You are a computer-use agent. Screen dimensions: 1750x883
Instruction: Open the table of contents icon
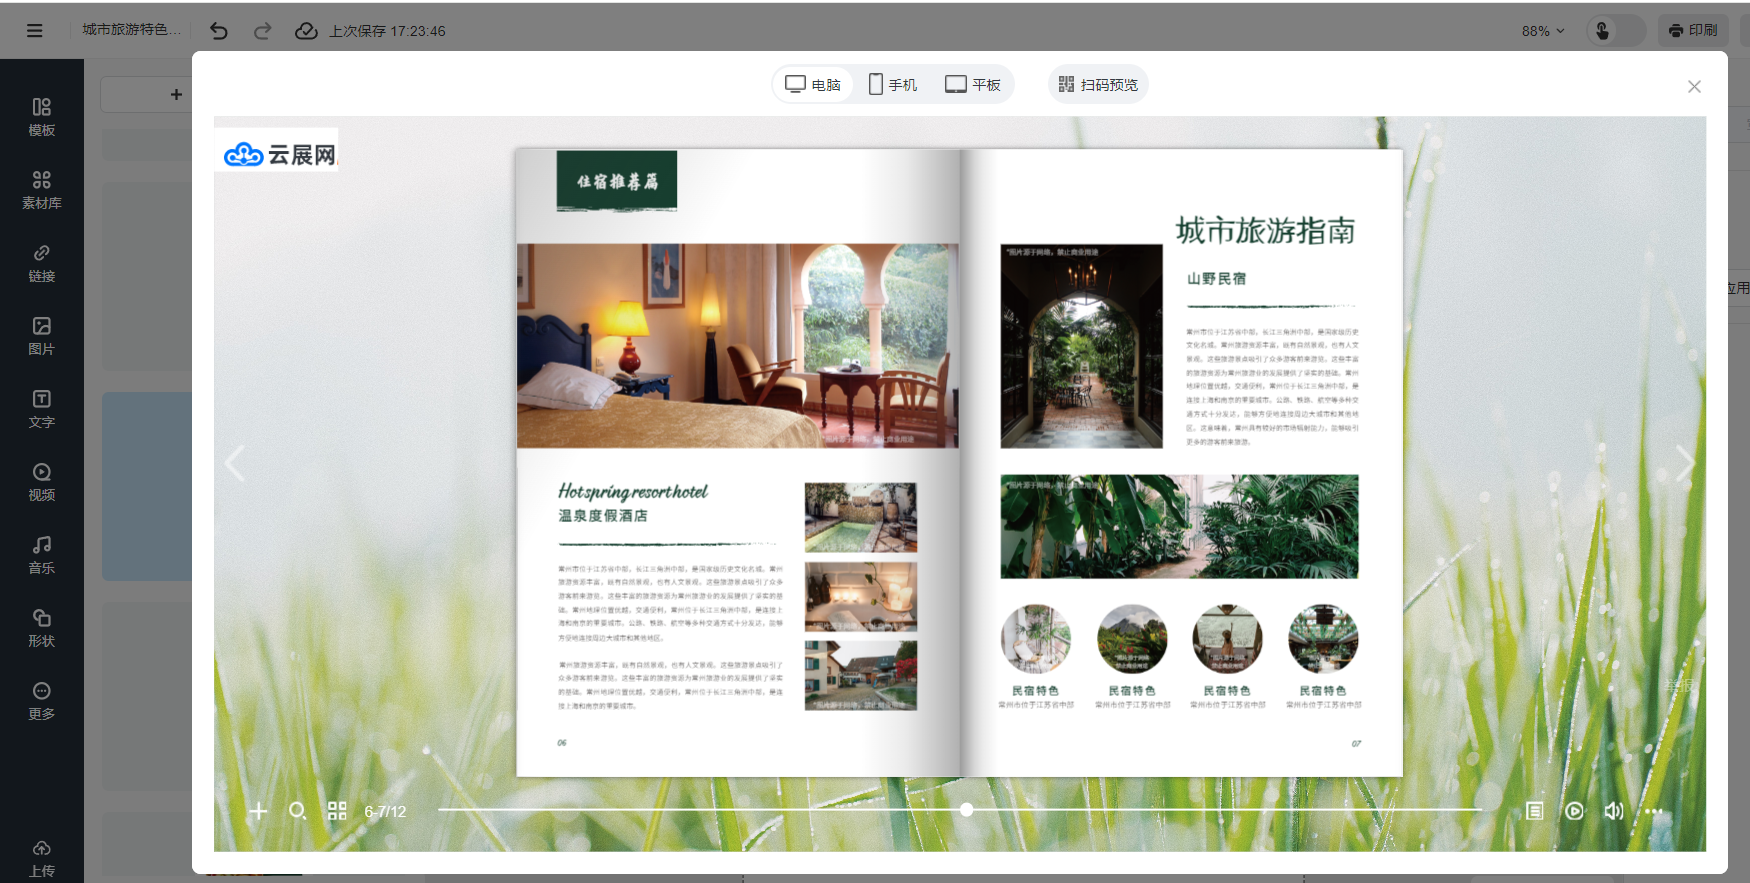(1535, 811)
